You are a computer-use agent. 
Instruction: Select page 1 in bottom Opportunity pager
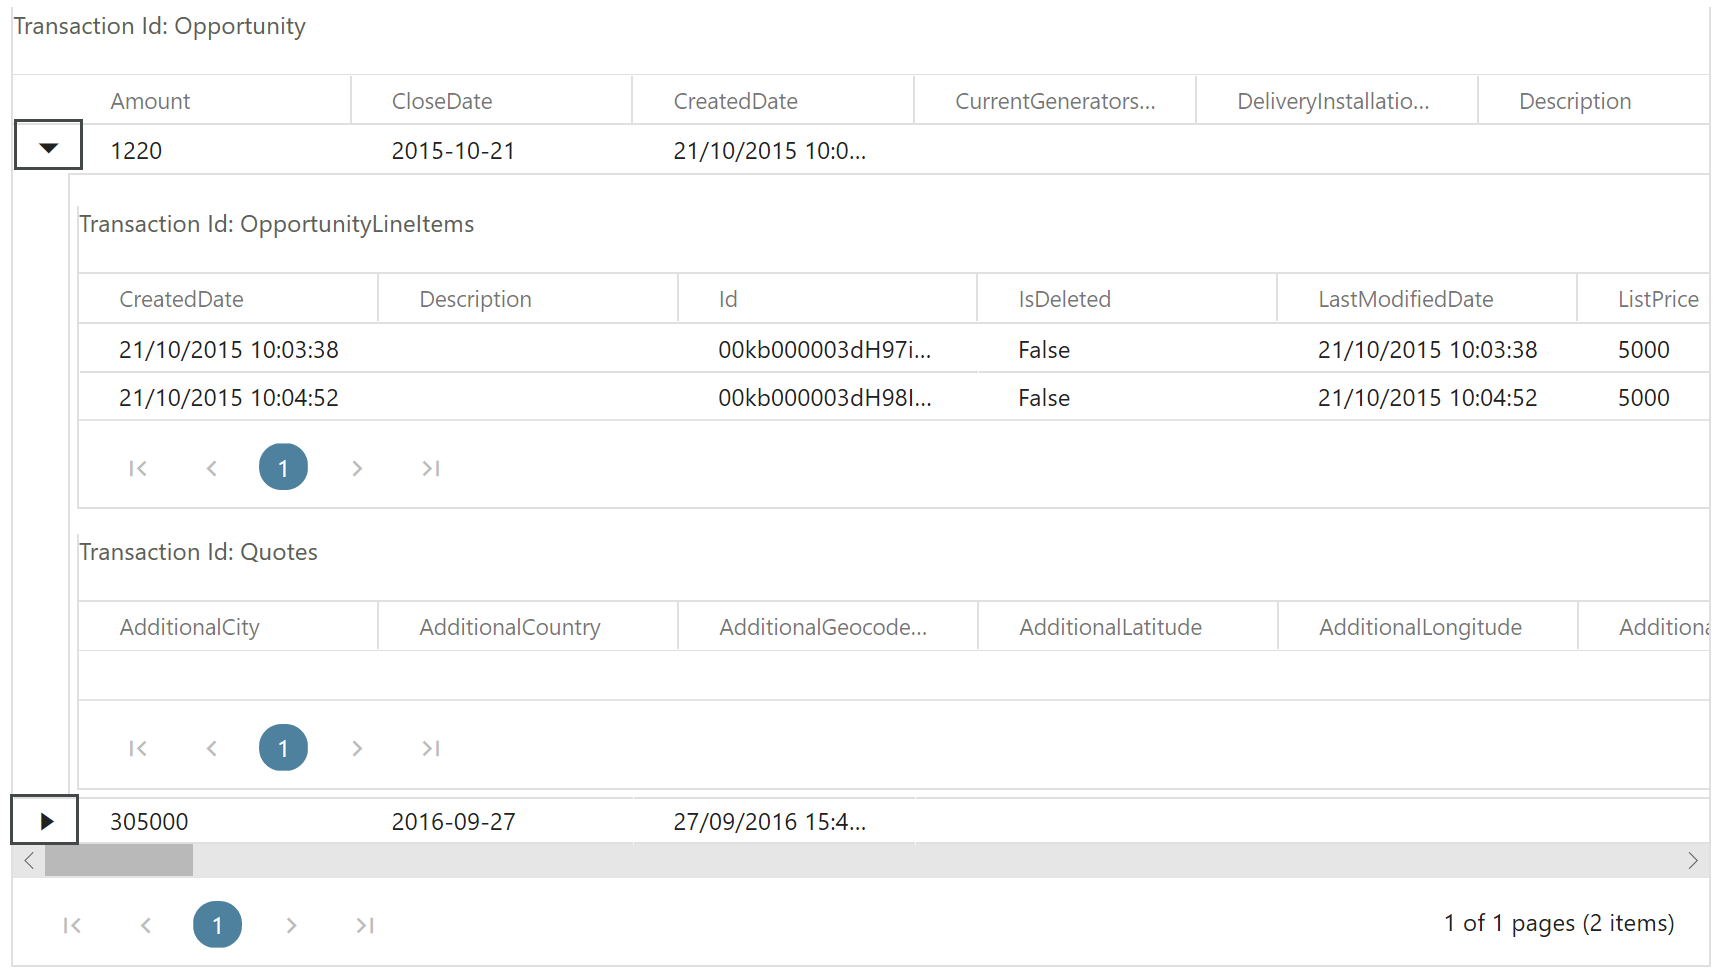coord(217,925)
